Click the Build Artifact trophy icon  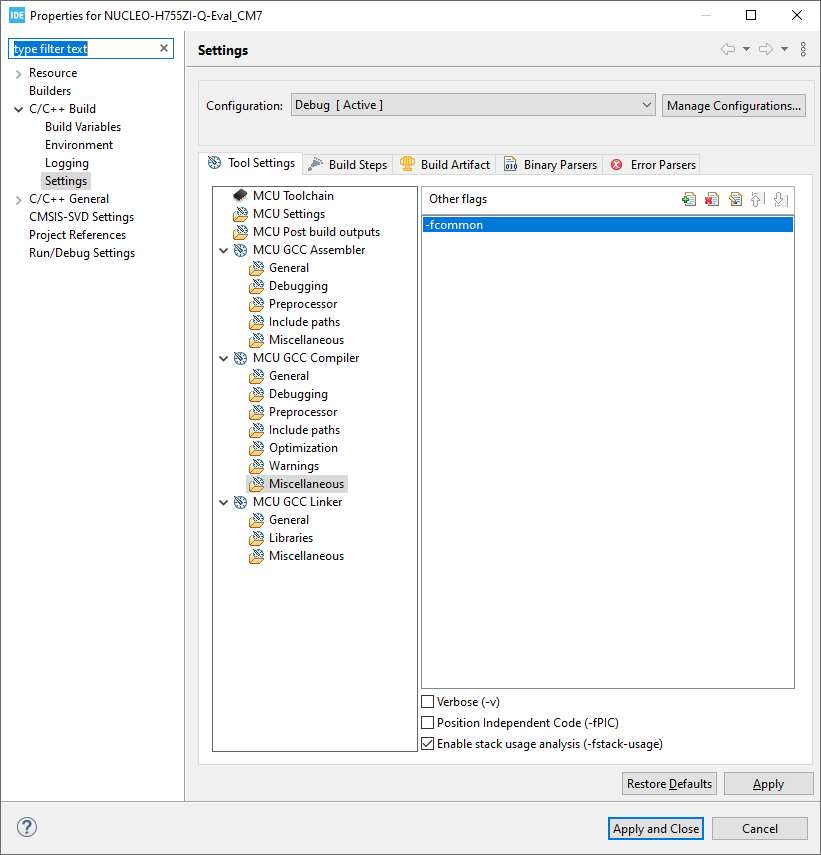pos(407,164)
